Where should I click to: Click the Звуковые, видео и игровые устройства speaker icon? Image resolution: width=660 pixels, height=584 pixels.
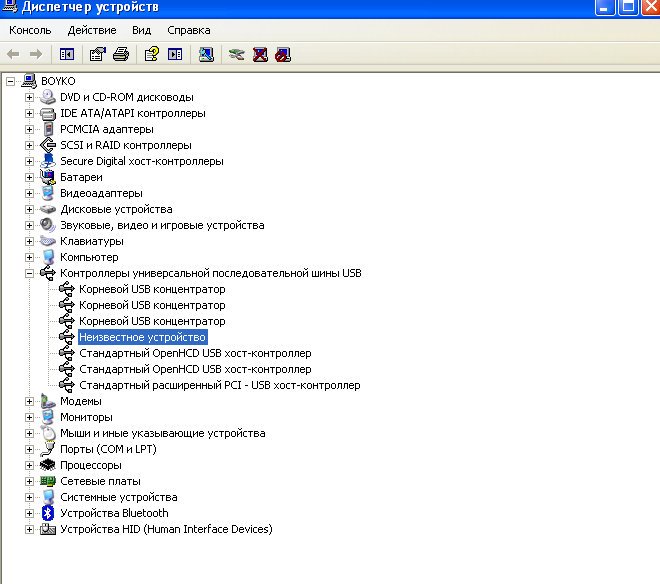(48, 225)
